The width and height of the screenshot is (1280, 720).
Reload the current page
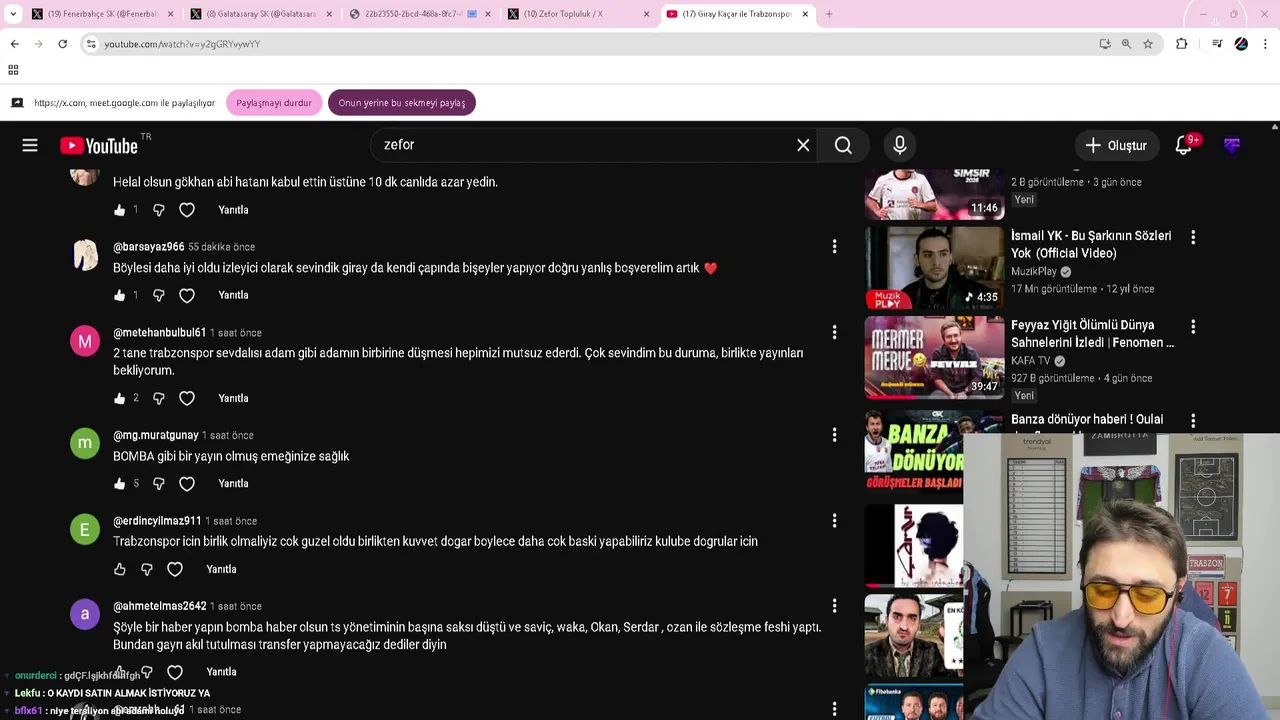pyautogui.click(x=62, y=44)
